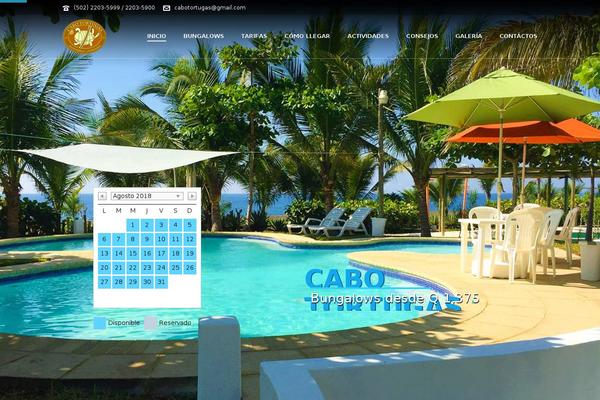
Task: Select day 4 in the calendar
Action: click(175, 225)
